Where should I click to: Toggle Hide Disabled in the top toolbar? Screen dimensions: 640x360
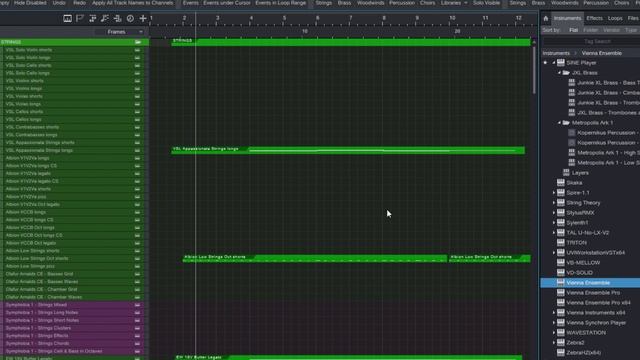(30, 3)
